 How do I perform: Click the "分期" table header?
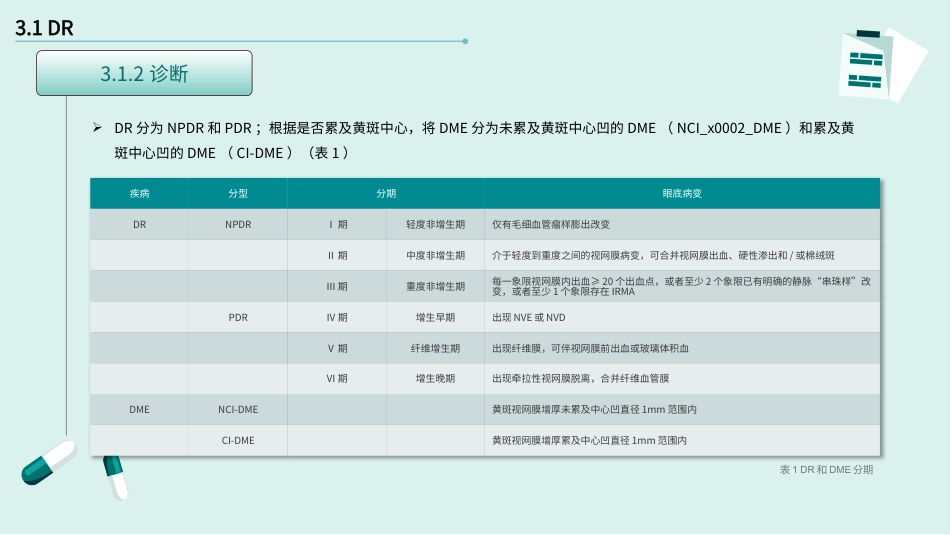tap(386, 193)
